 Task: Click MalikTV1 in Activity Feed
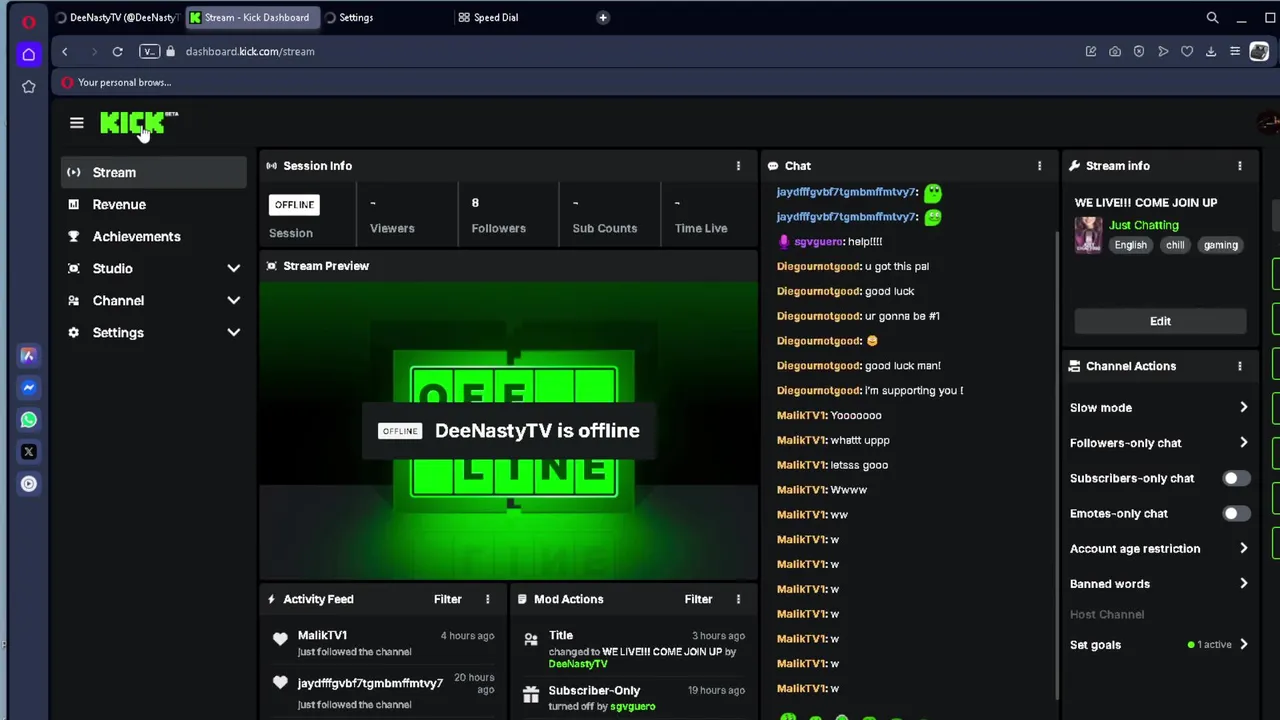(x=322, y=635)
